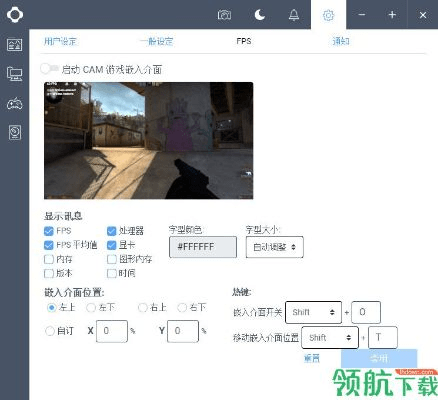Select the 左下 position radio button
The height and width of the screenshot is (400, 438).
click(91, 307)
